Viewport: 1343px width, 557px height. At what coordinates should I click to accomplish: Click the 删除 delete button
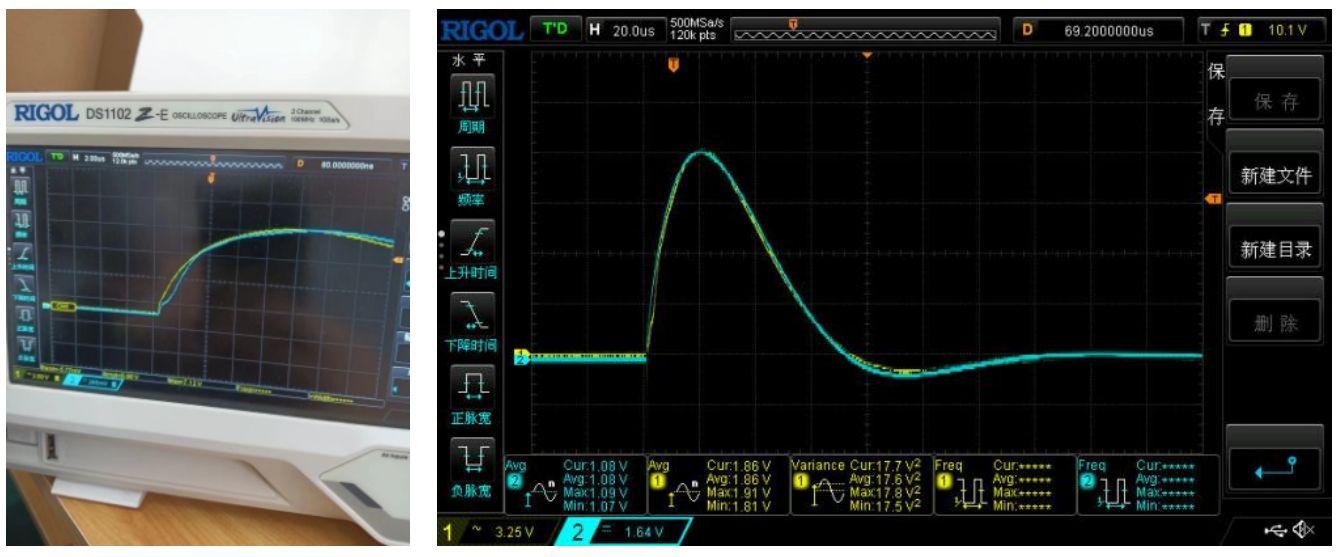pos(1275,323)
